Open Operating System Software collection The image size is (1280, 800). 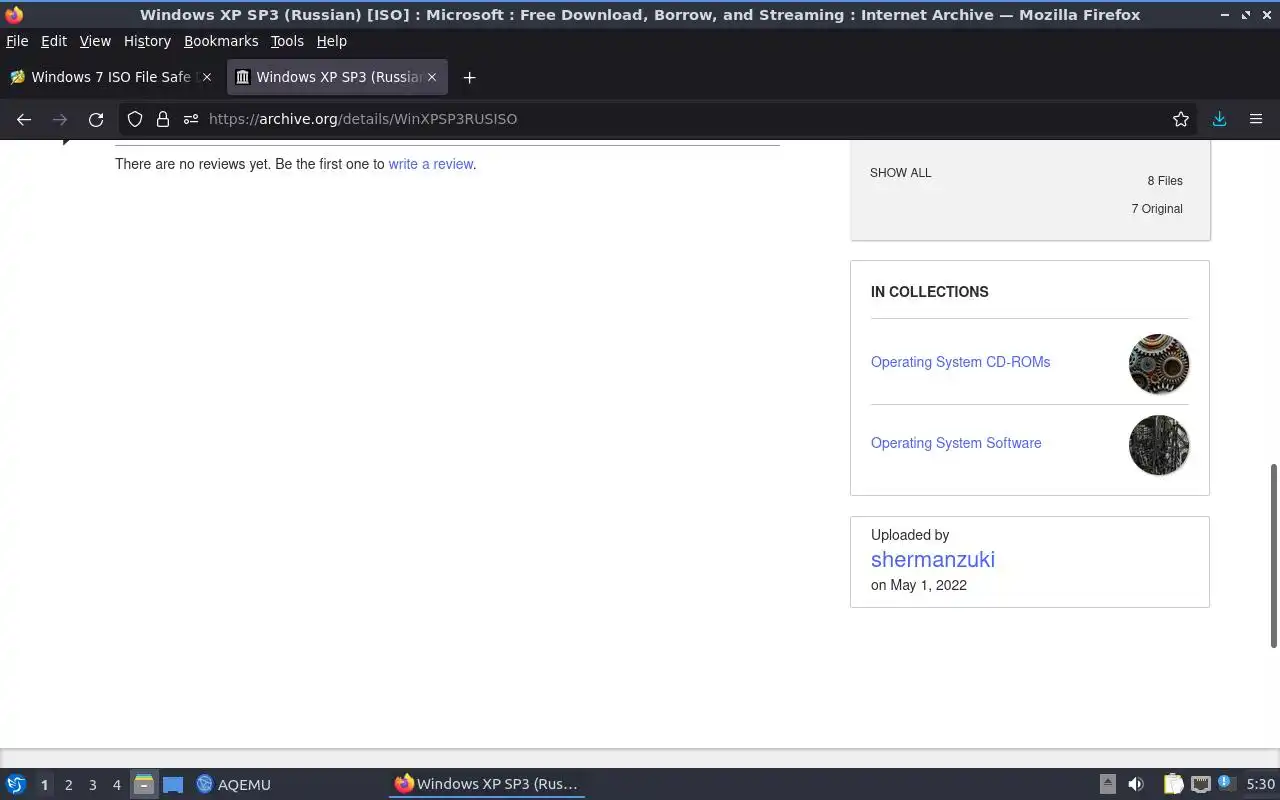(956, 443)
